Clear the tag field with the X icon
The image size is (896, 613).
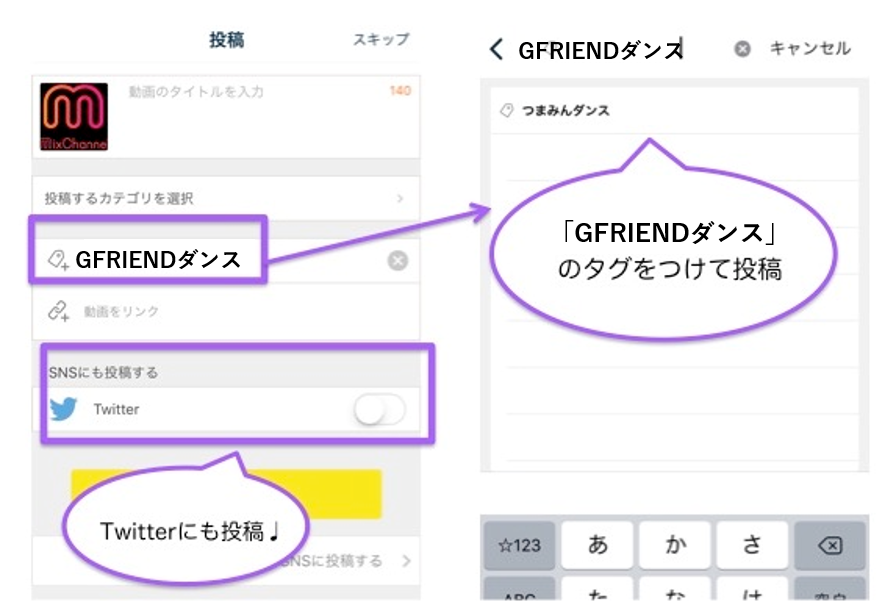tap(397, 261)
